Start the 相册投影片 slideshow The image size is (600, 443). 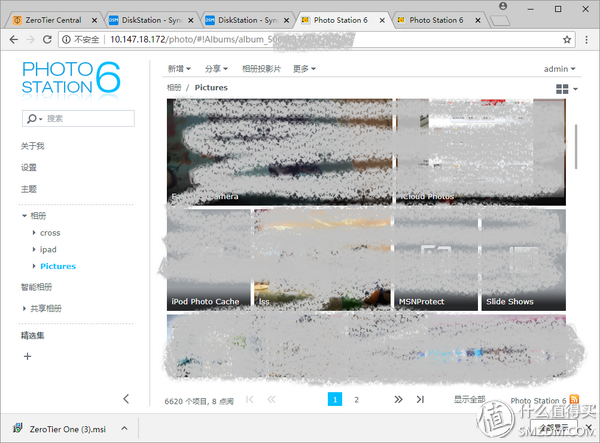pyautogui.click(x=261, y=69)
